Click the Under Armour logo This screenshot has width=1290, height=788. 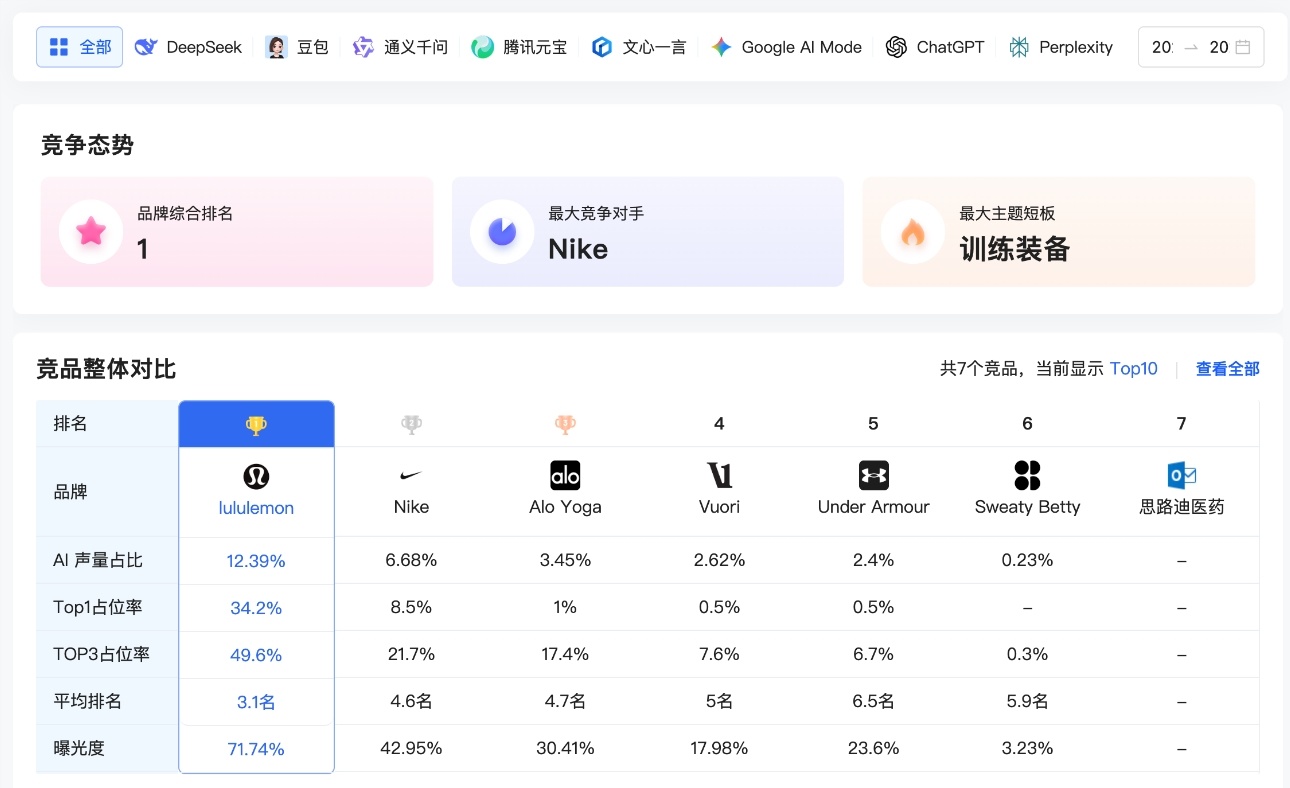tap(873, 476)
